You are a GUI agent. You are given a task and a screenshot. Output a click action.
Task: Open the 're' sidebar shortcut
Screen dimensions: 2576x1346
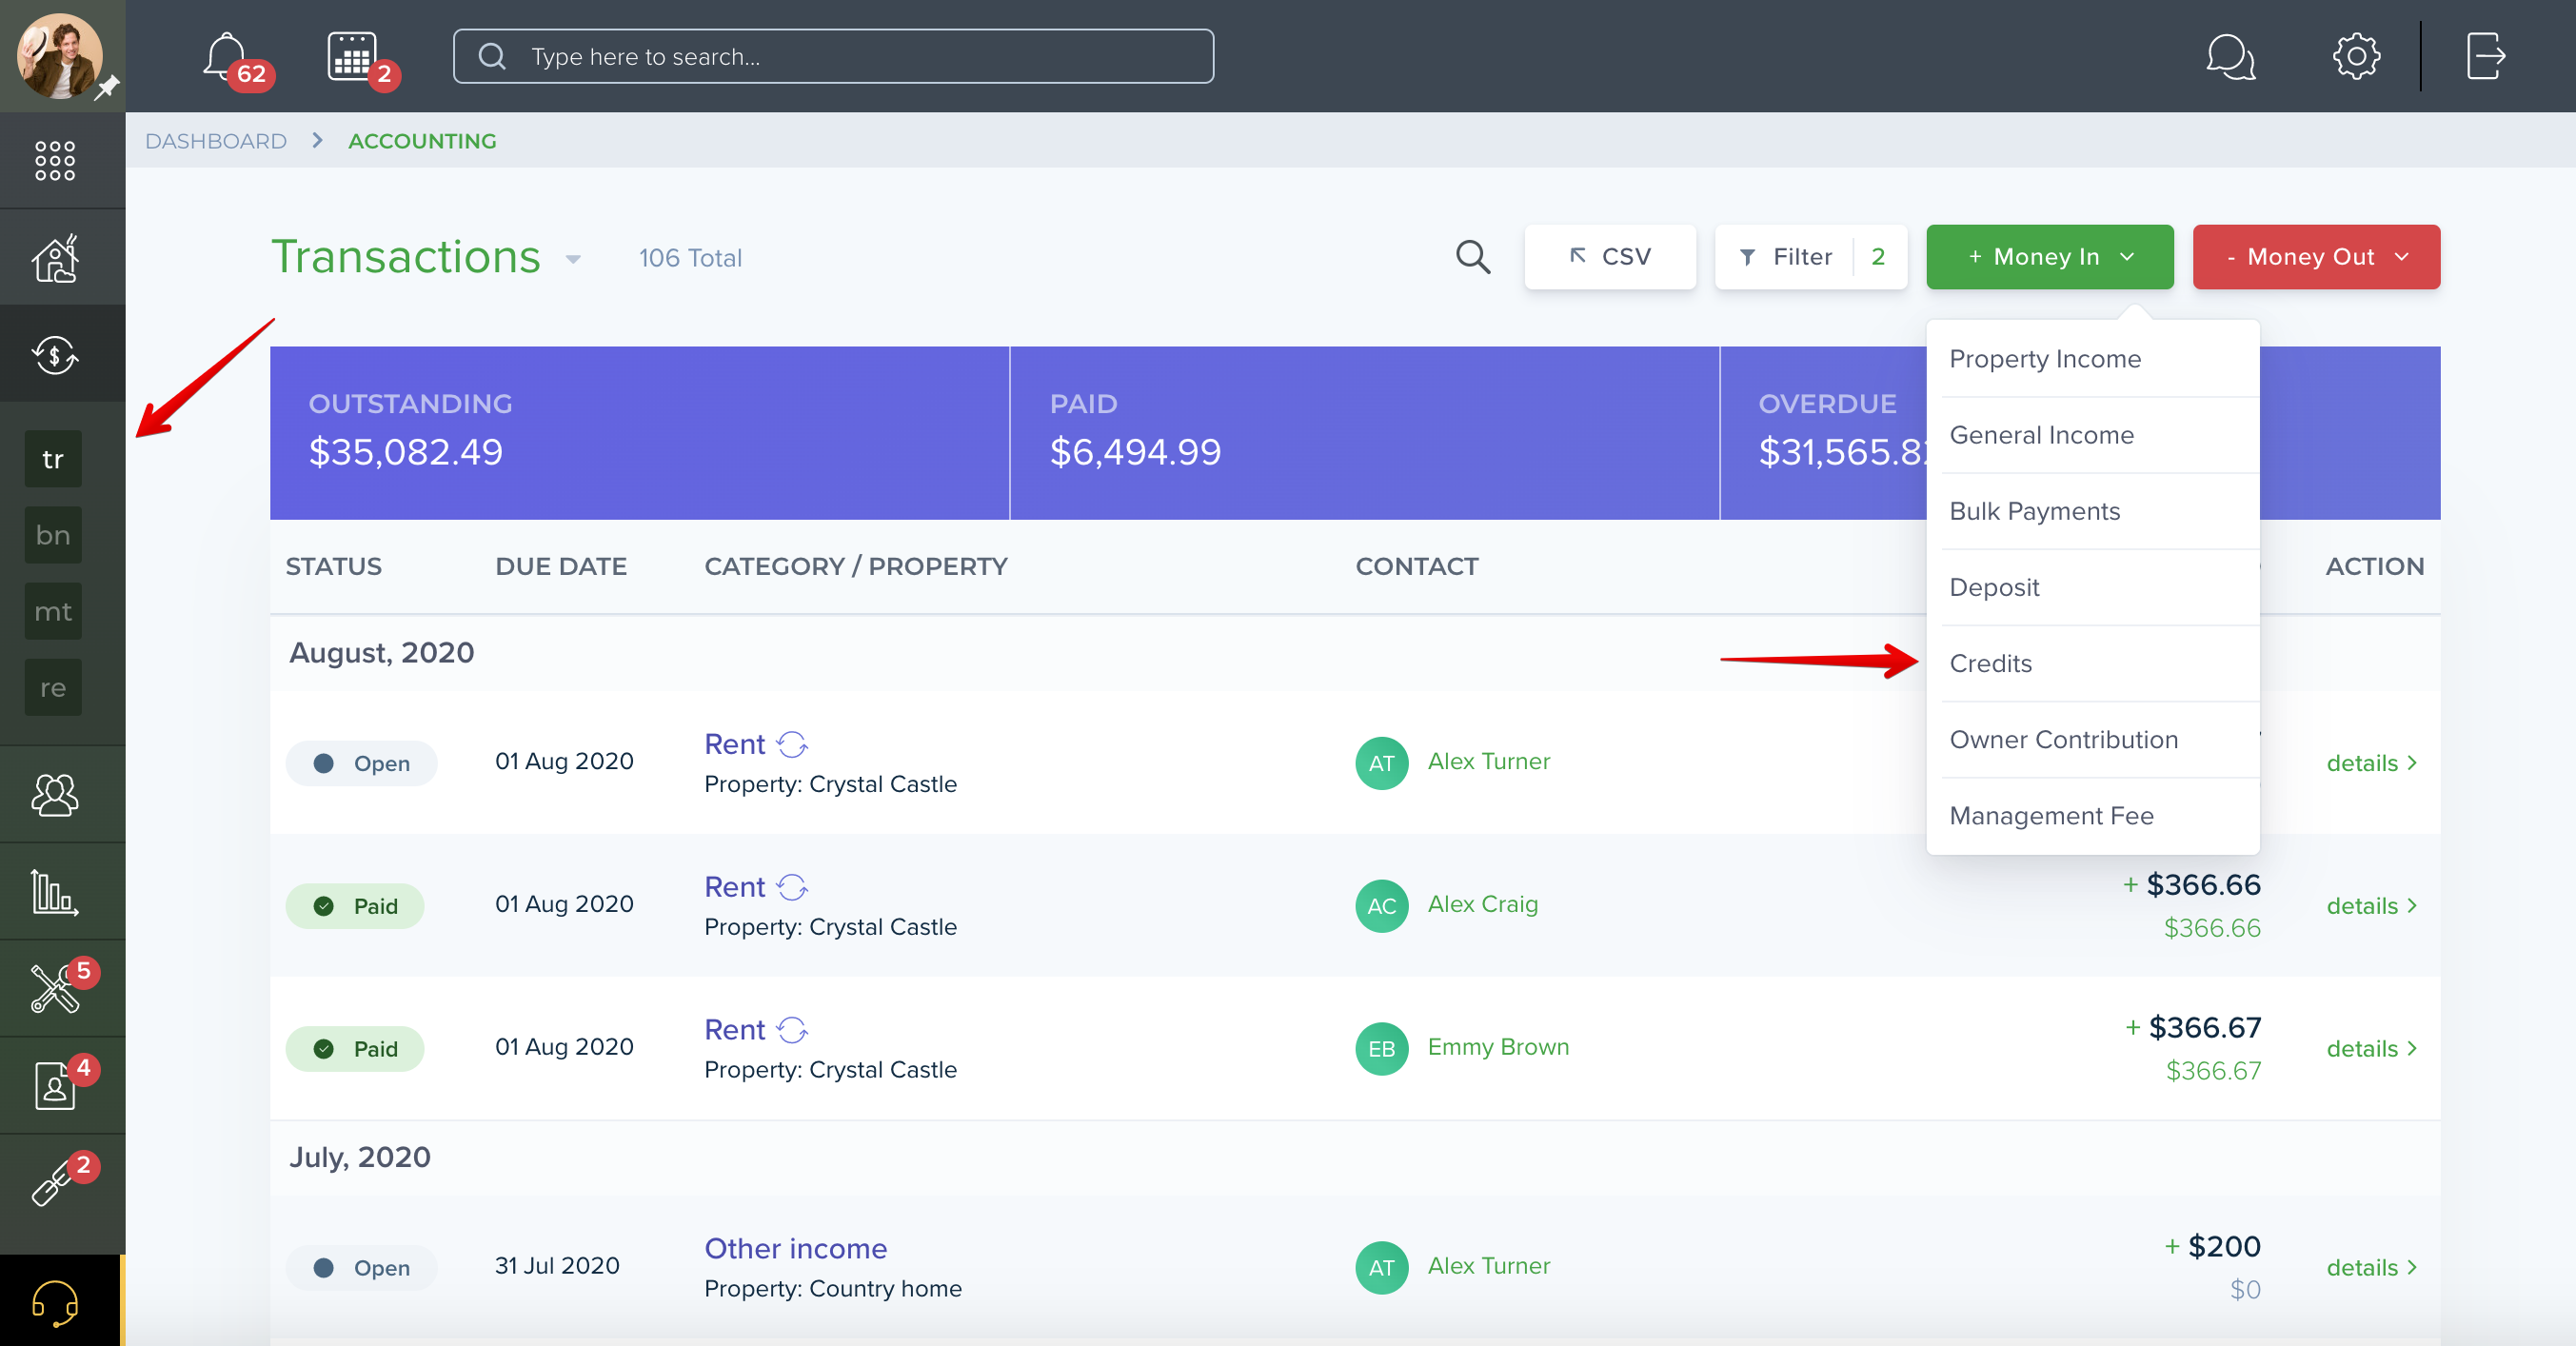pos(53,688)
